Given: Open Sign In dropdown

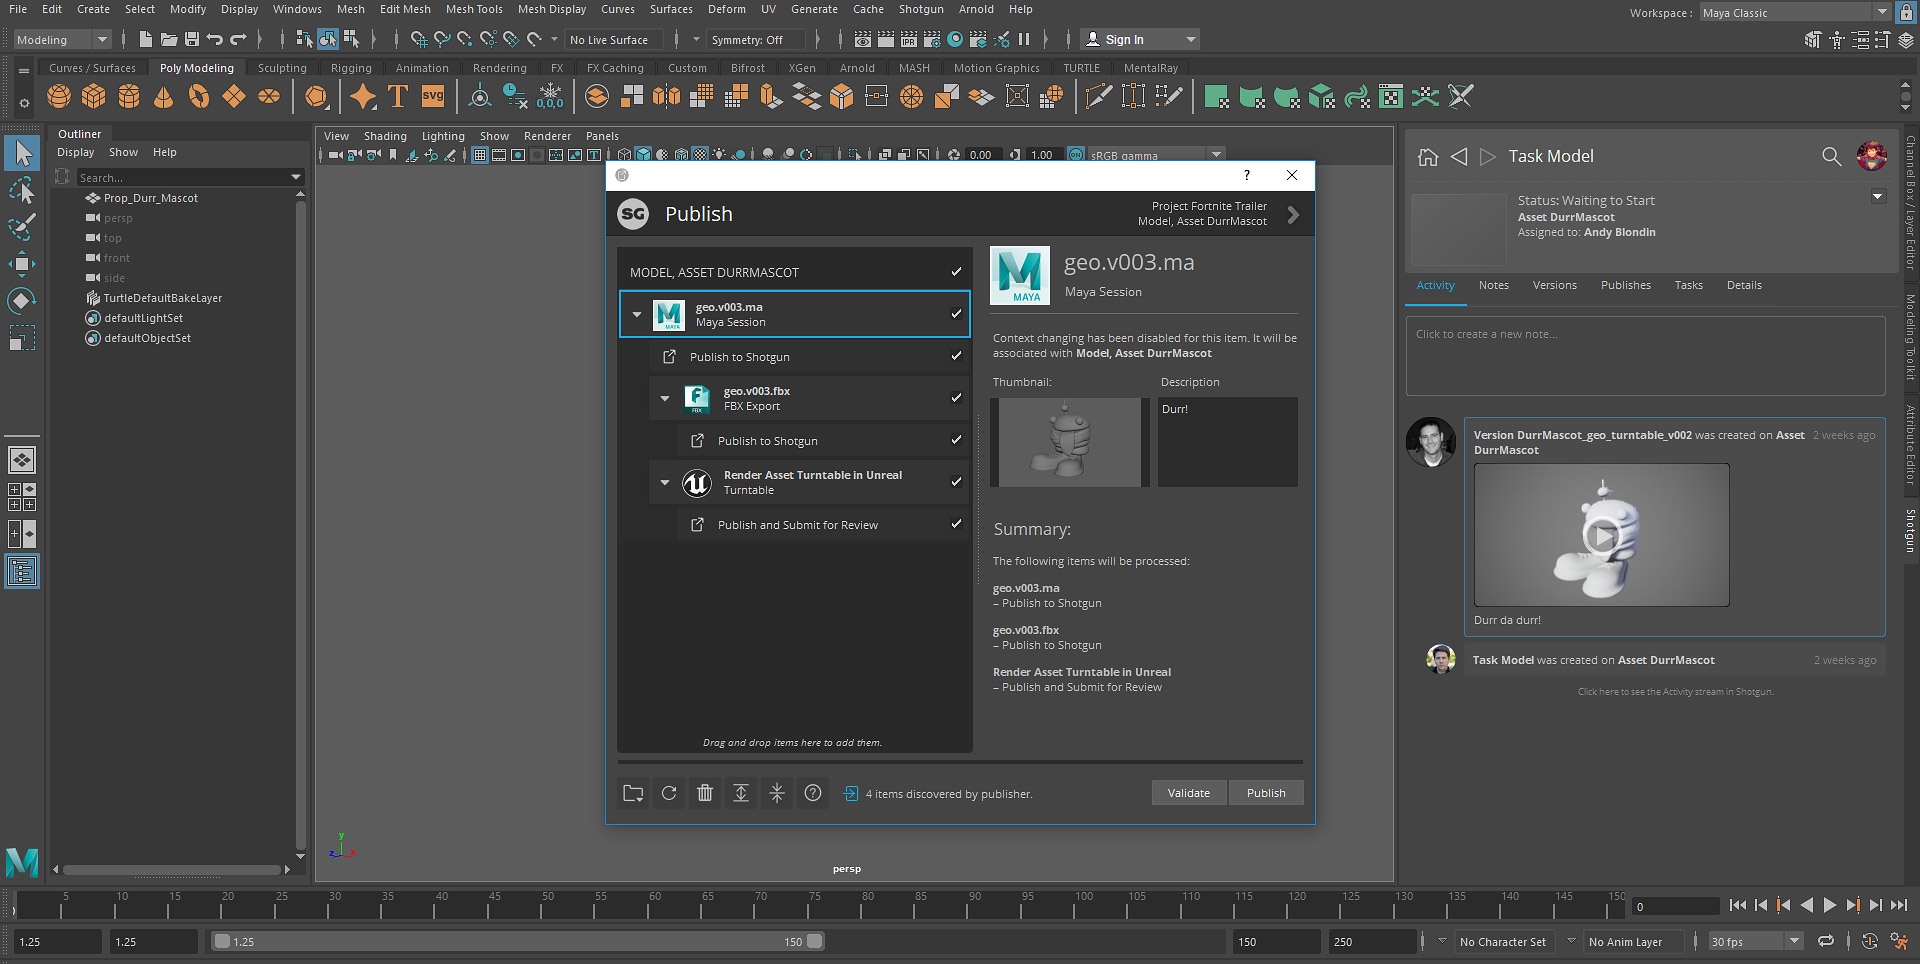Looking at the screenshot, I should click(1140, 39).
